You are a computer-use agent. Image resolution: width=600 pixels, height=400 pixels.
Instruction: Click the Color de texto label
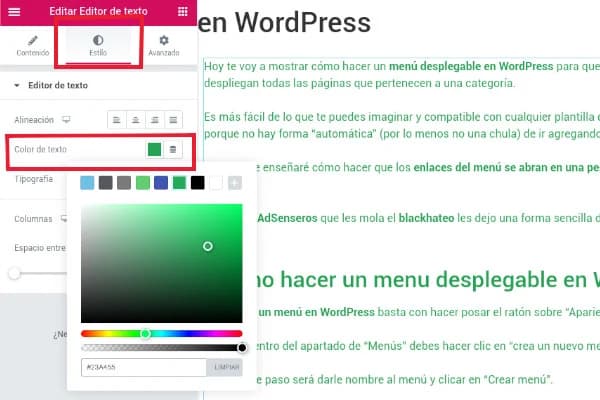pos(41,149)
